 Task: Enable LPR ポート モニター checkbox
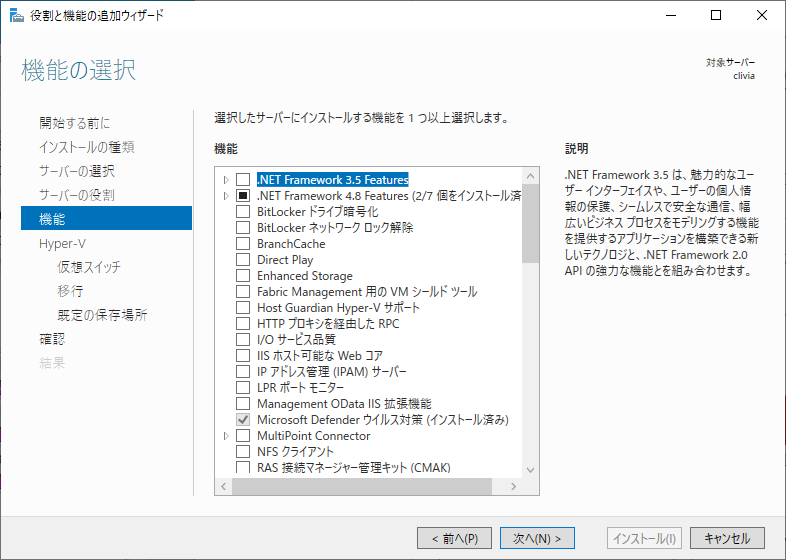coord(243,388)
